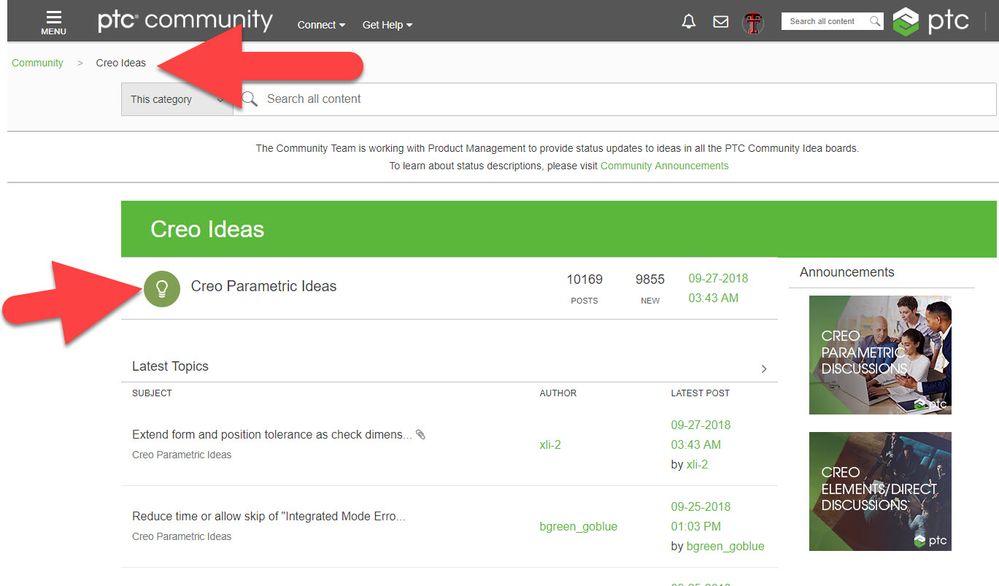Open the Creo Parametric Ideas board
This screenshot has width=999, height=586.
(264, 286)
